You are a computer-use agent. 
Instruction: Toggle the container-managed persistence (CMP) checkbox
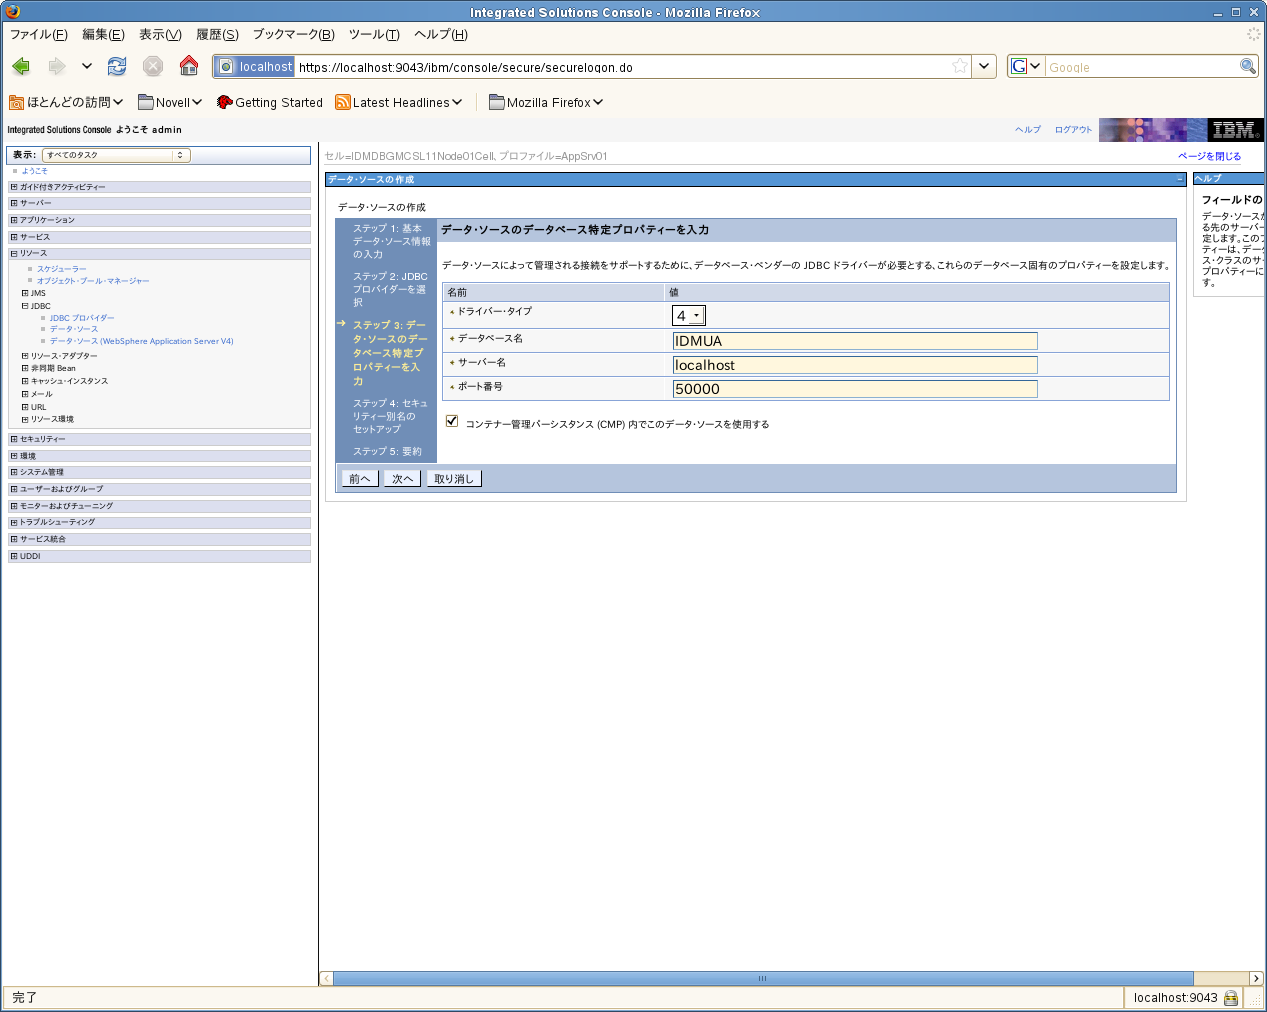click(452, 421)
